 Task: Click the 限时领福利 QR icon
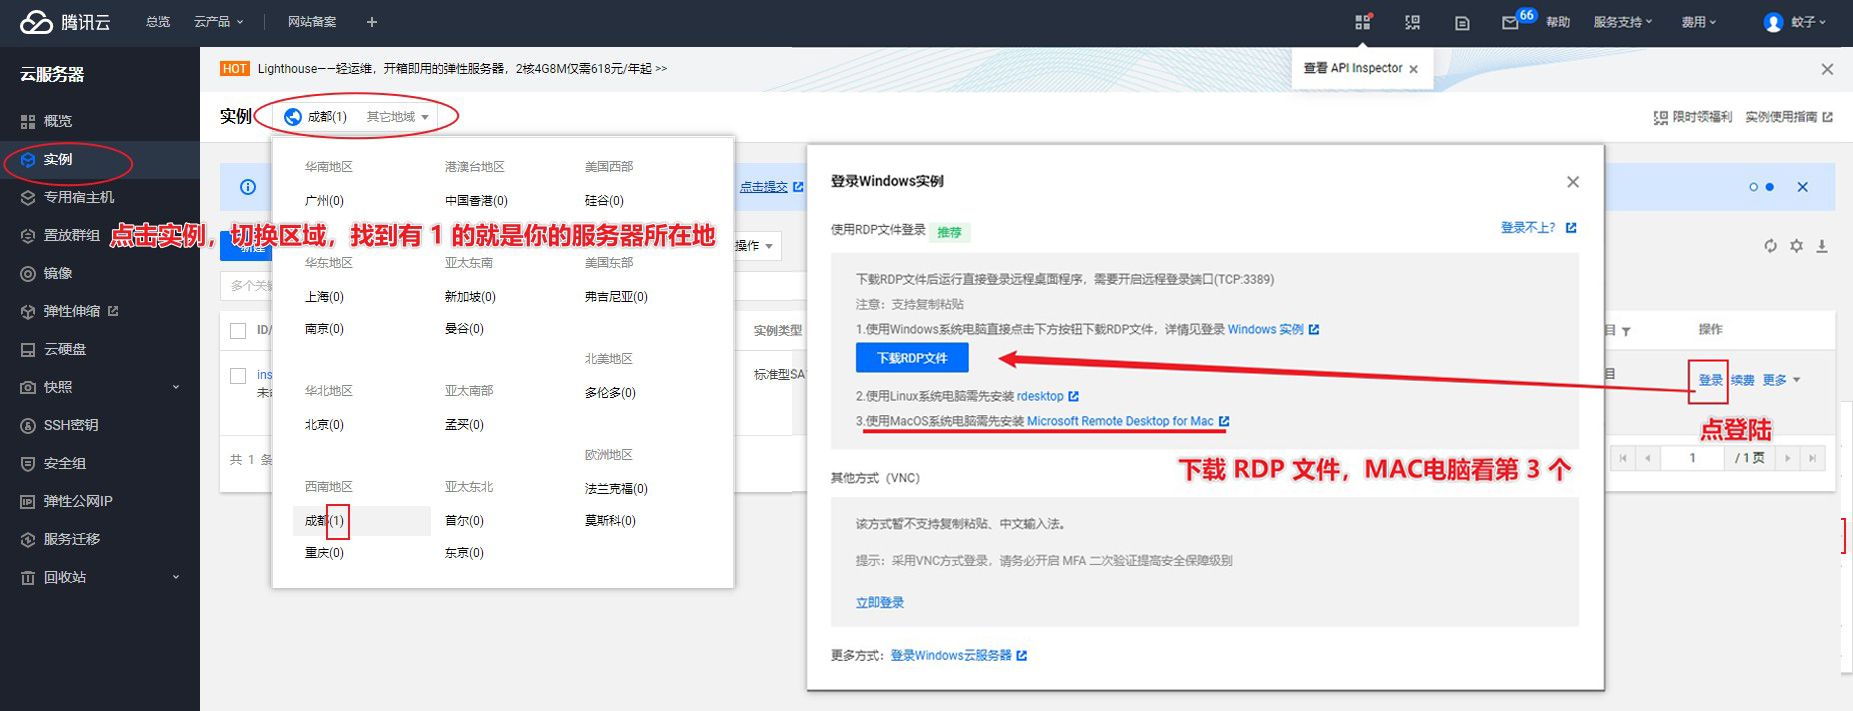tap(1661, 117)
